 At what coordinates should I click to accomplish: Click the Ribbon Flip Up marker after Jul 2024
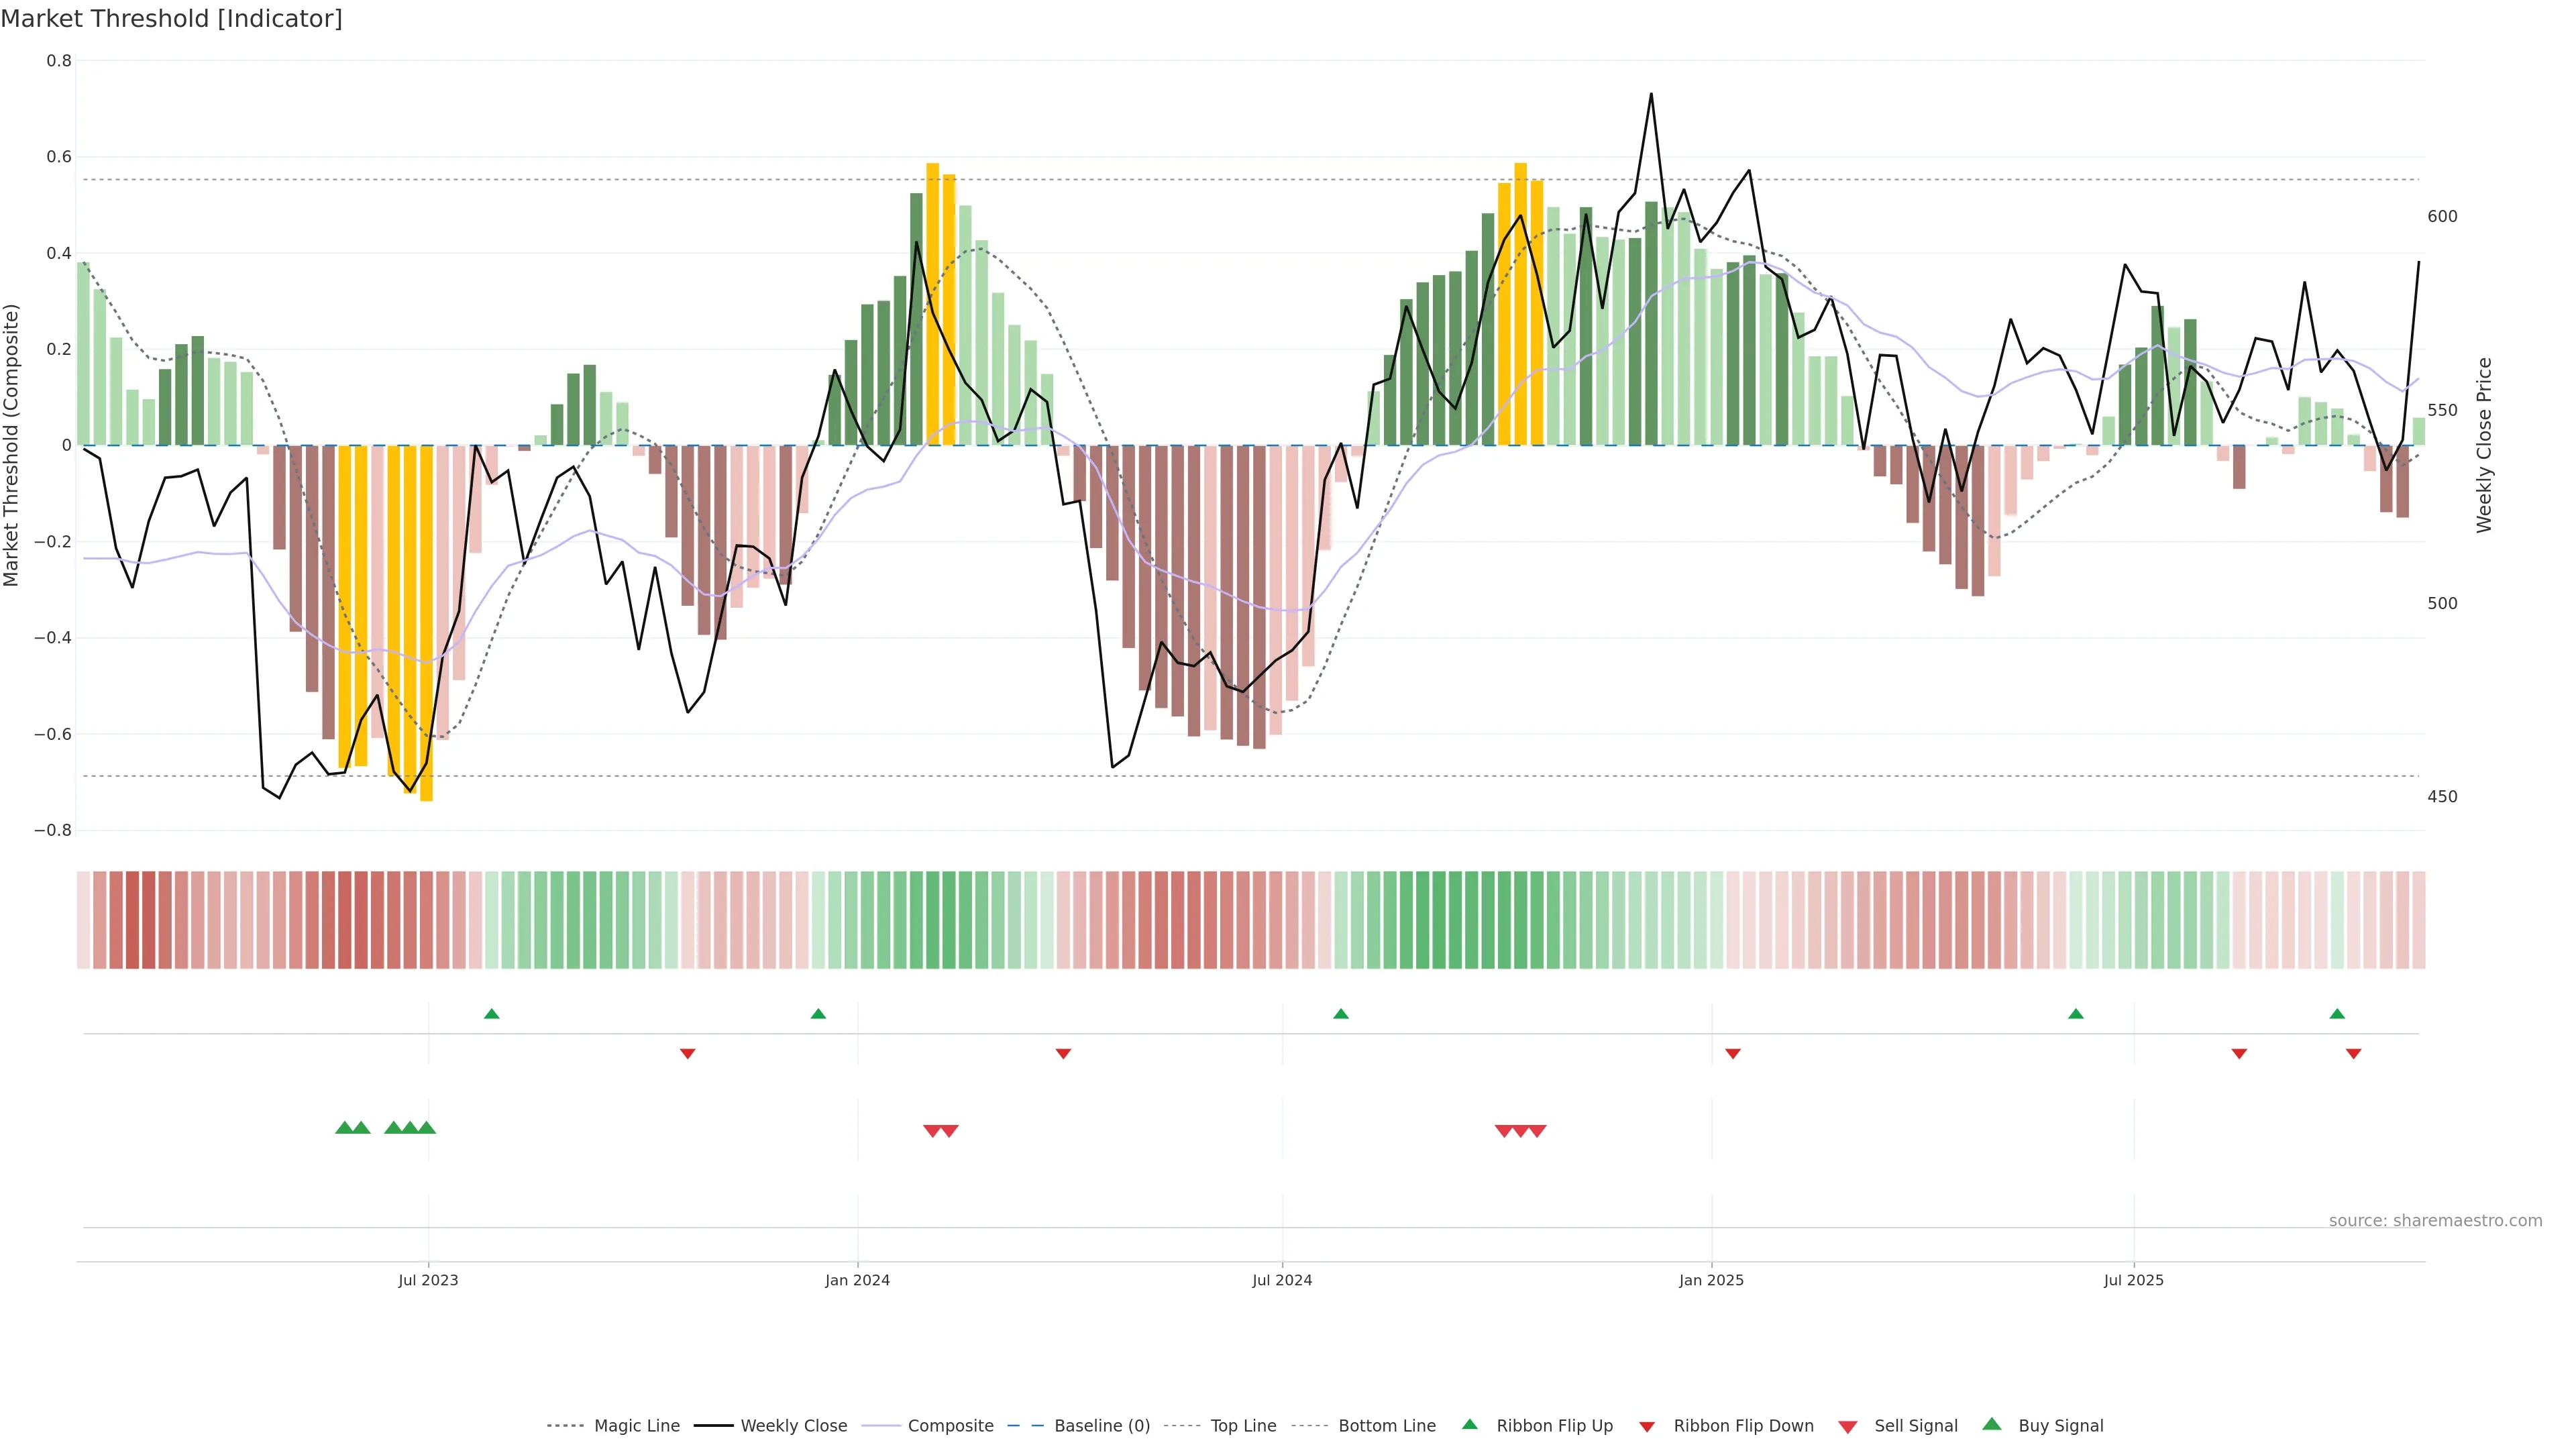1341,1014
